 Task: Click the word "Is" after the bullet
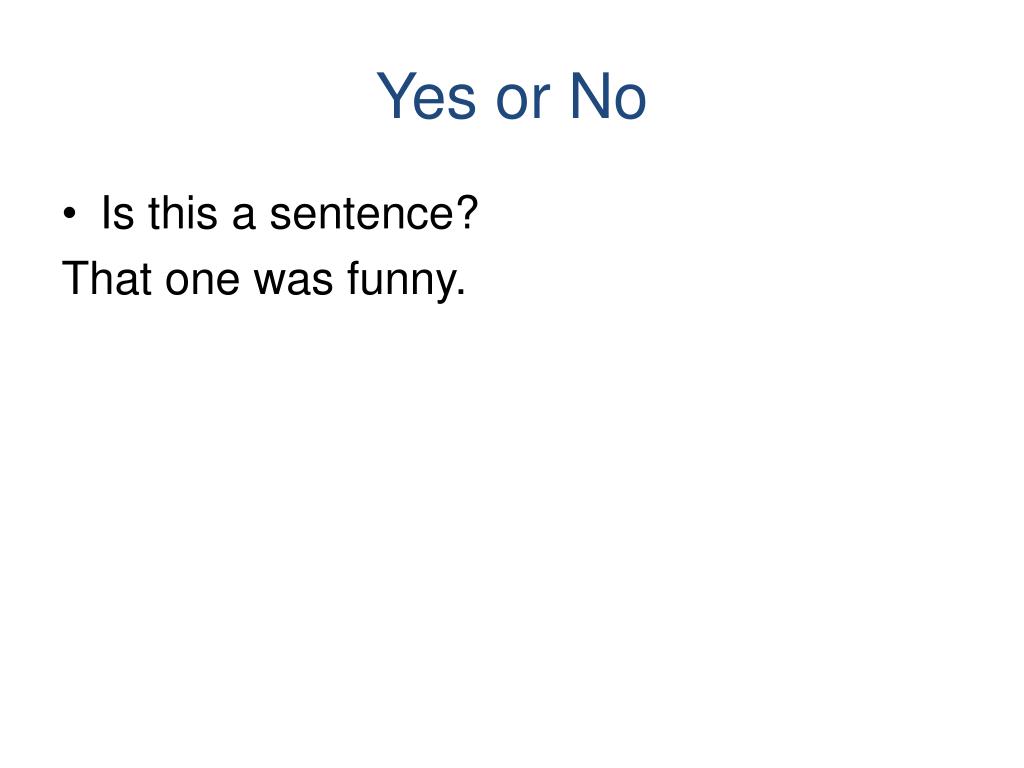click(118, 213)
